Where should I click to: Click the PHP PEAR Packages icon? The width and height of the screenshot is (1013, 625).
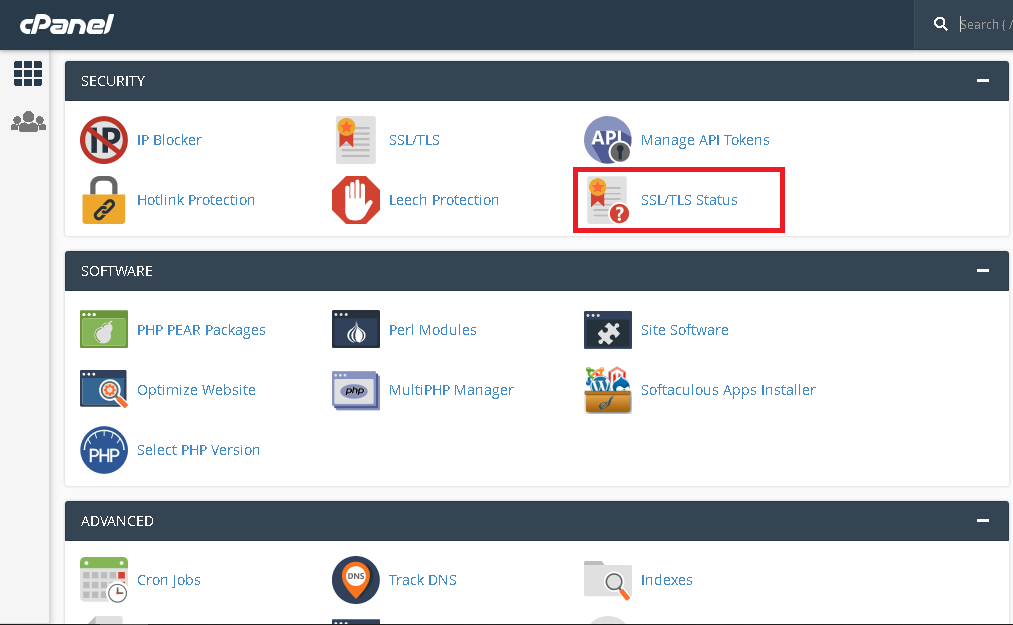pyautogui.click(x=104, y=329)
